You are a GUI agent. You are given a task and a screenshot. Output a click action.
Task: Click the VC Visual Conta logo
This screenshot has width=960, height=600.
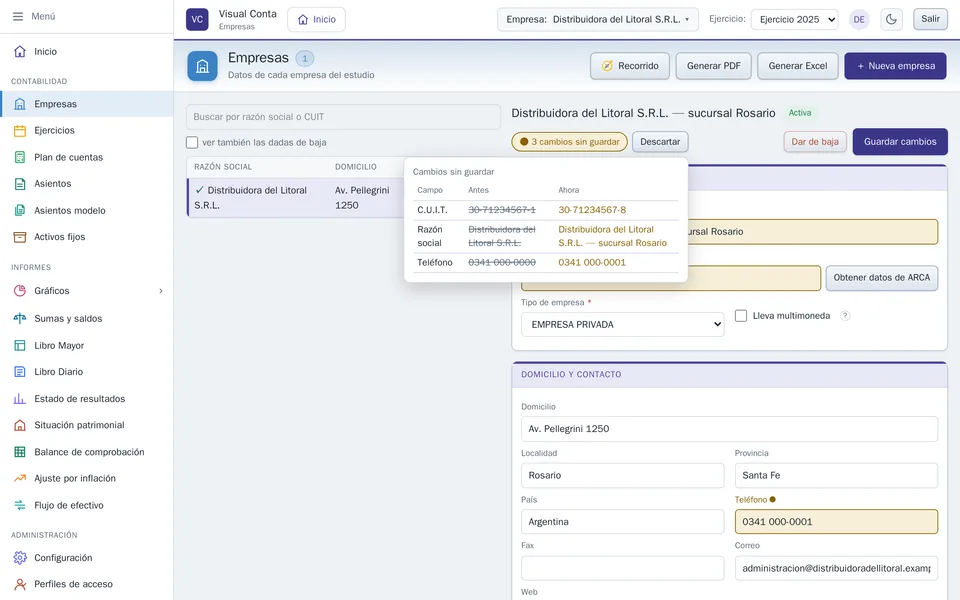click(x=197, y=19)
